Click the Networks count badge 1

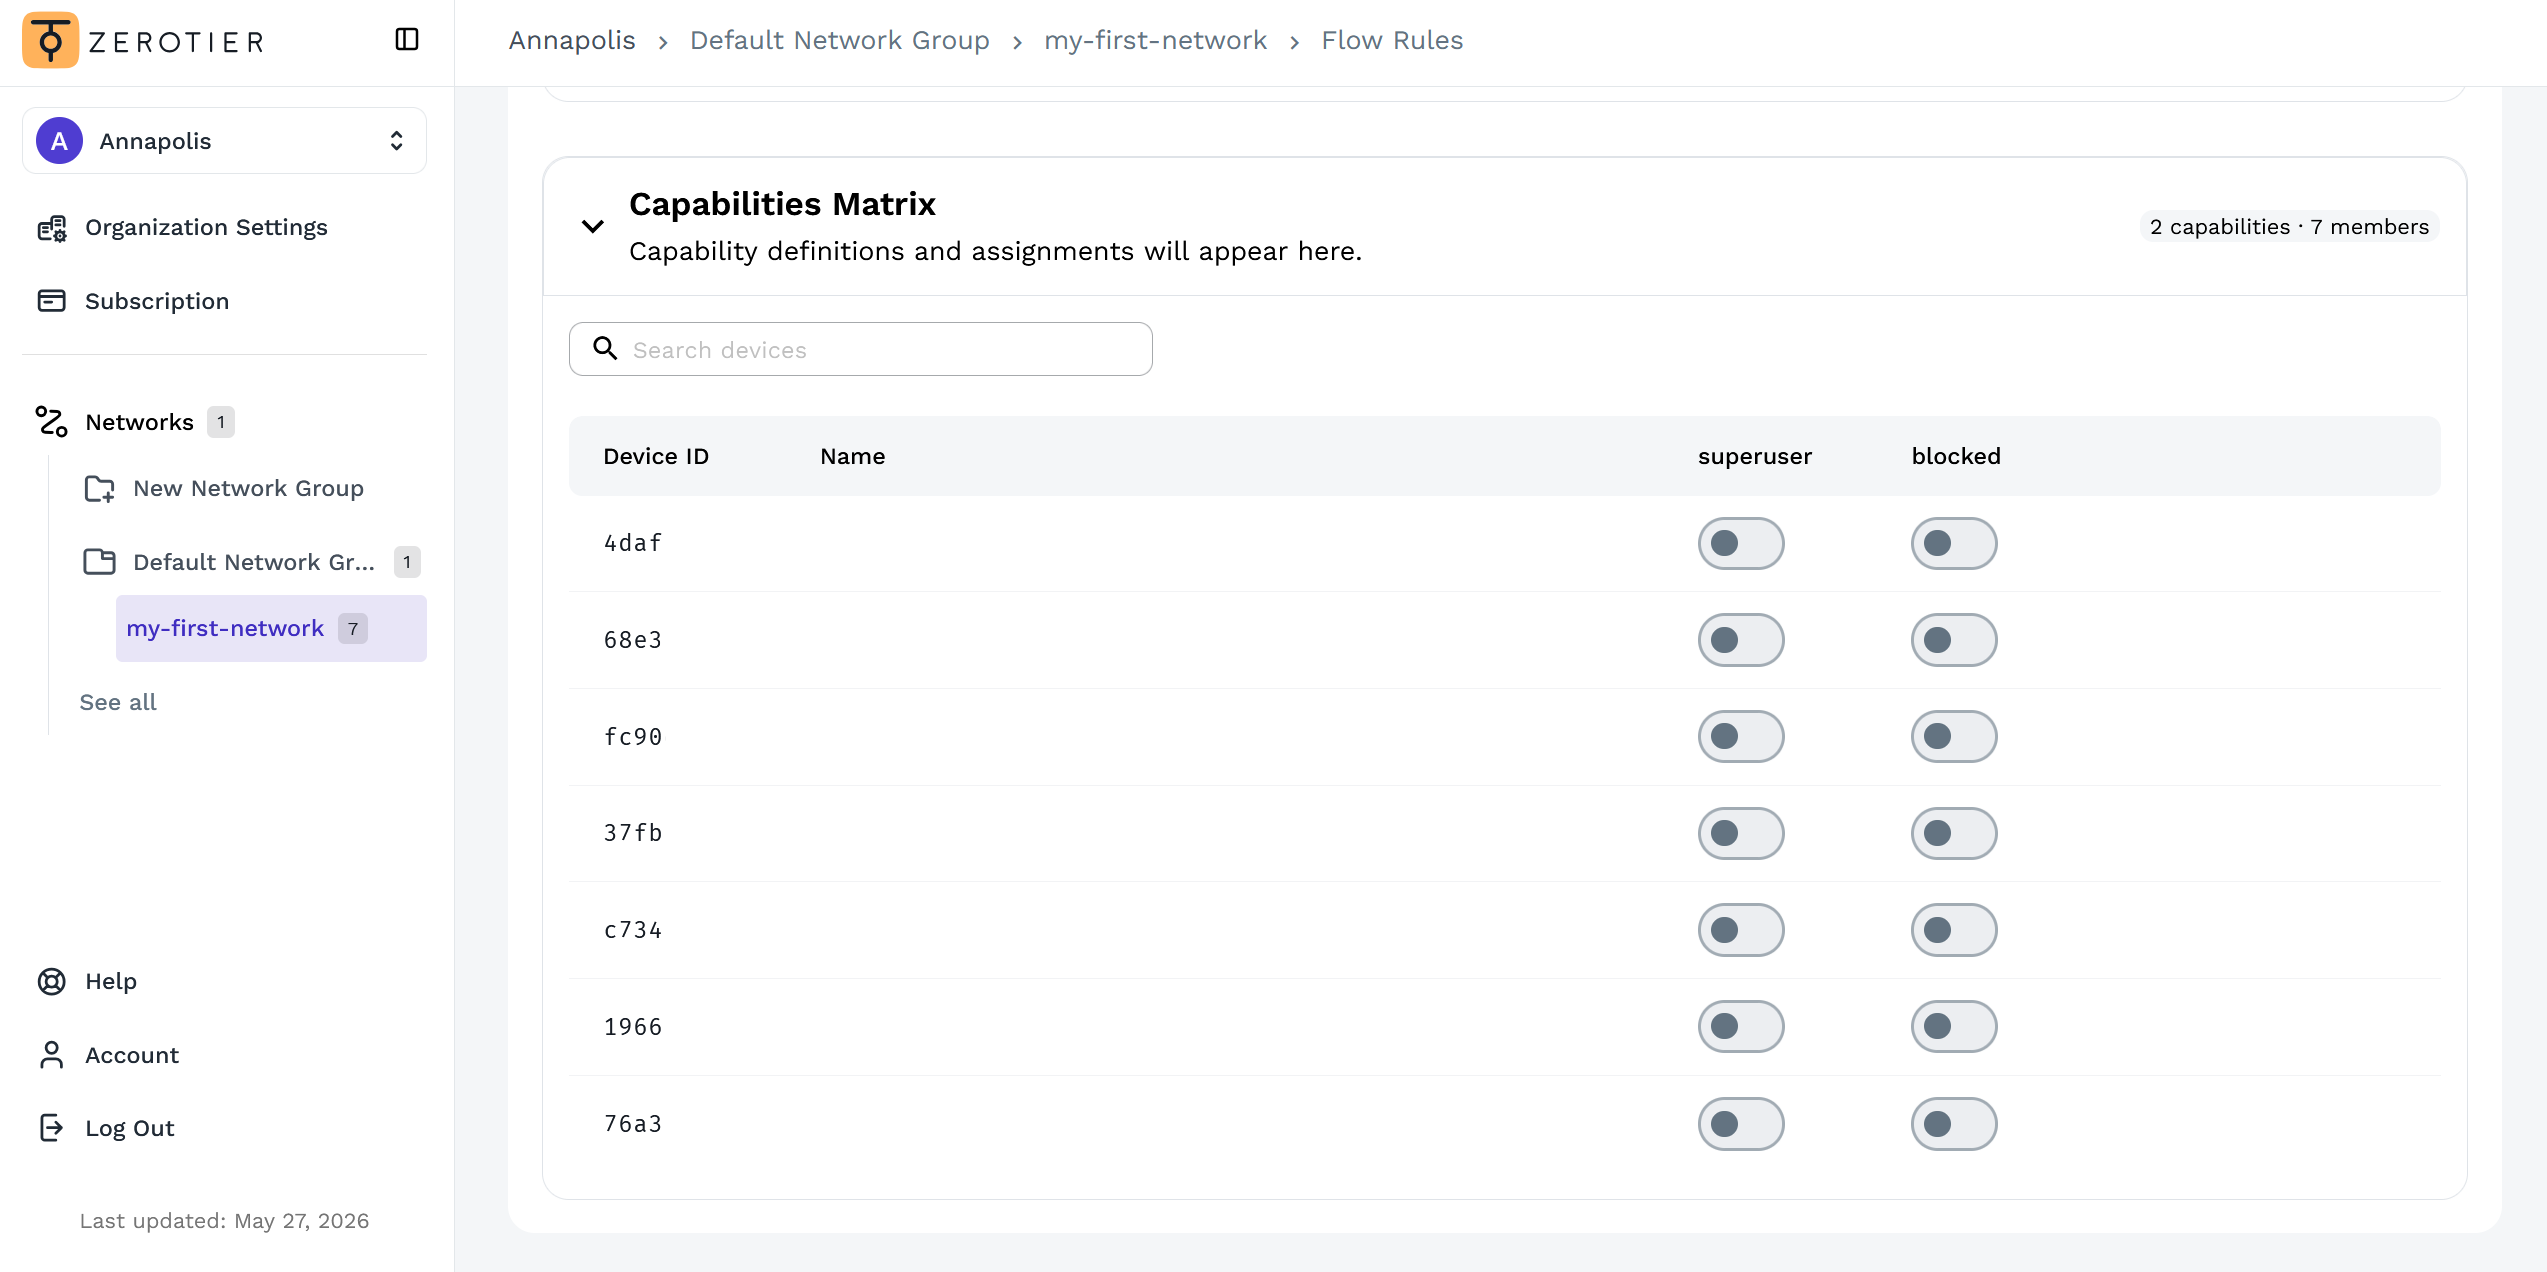point(221,422)
